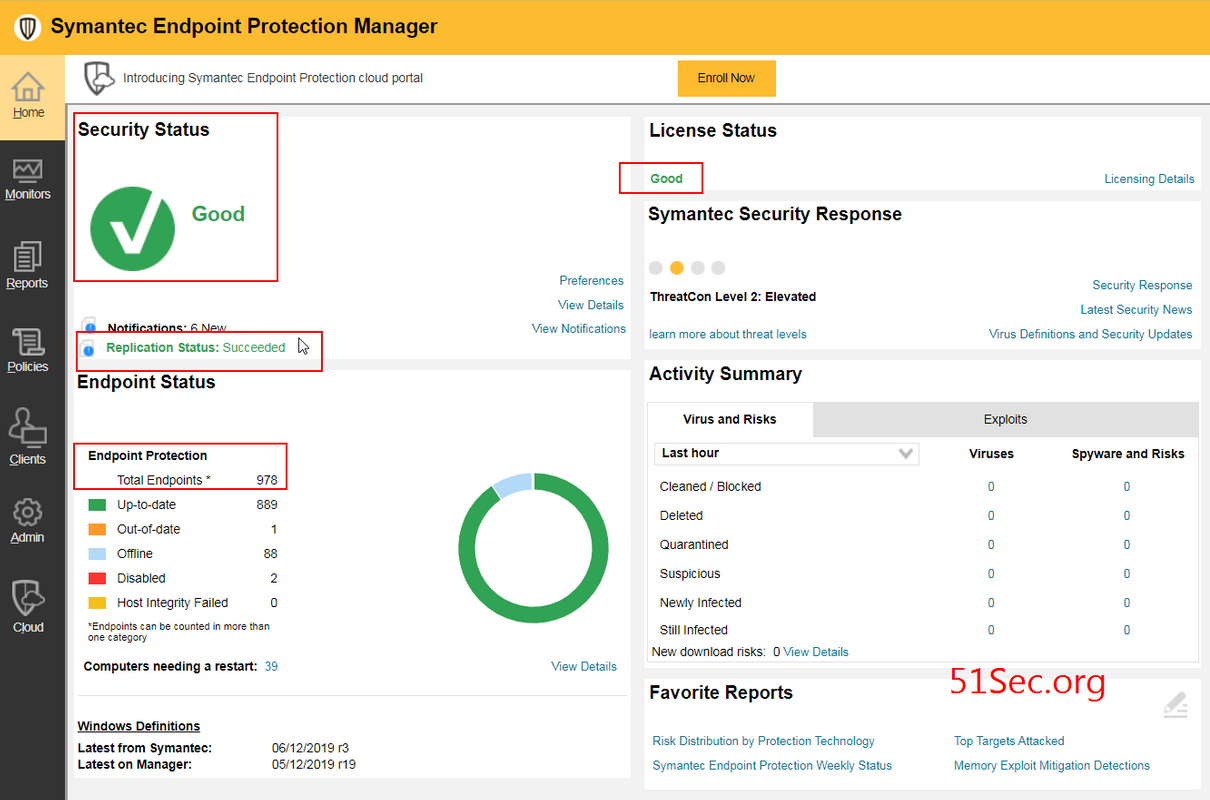Click Total Endpoints value 978
This screenshot has width=1210, height=800.
pos(266,480)
